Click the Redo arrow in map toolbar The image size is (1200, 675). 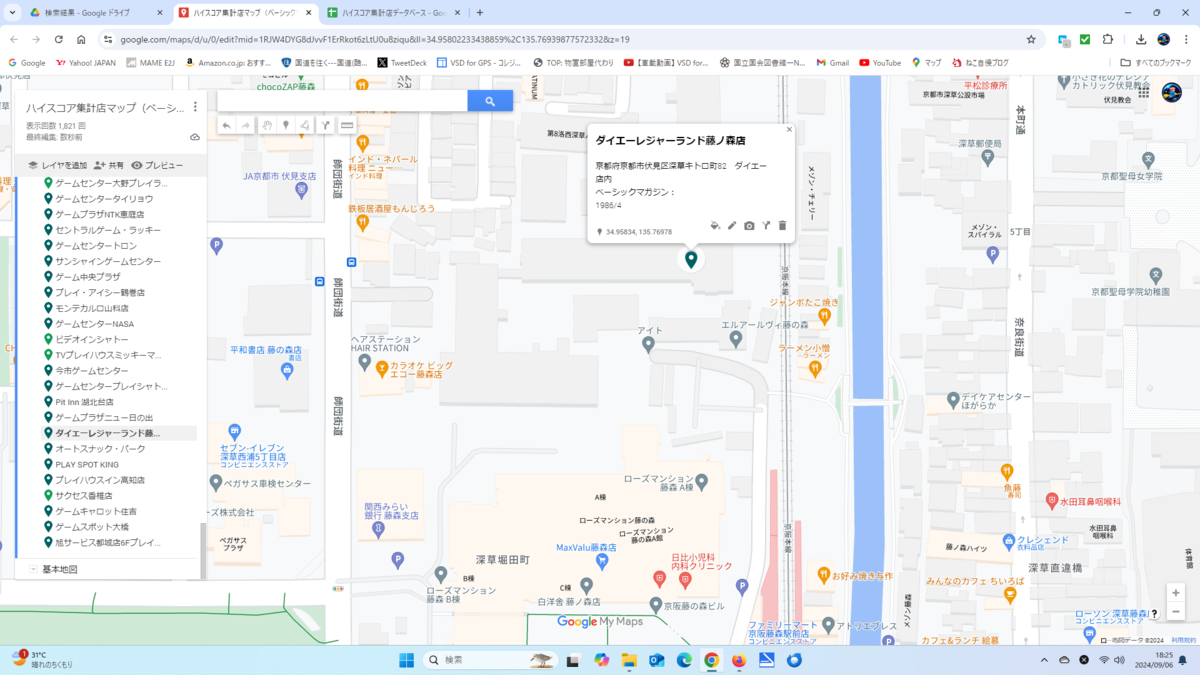[246, 126]
